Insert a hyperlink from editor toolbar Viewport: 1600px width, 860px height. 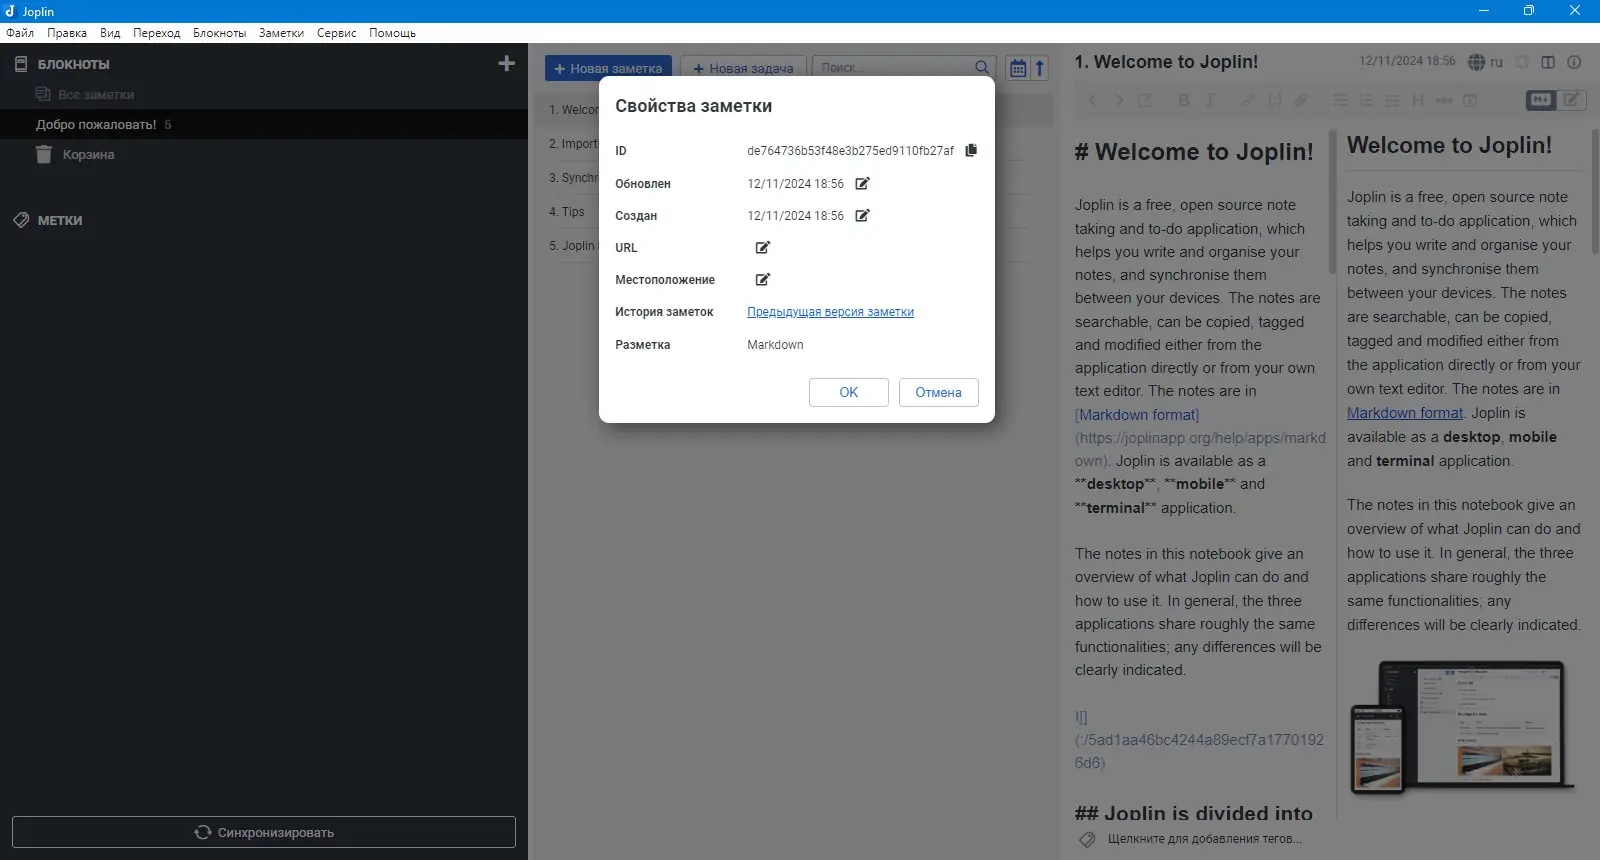click(x=1249, y=100)
